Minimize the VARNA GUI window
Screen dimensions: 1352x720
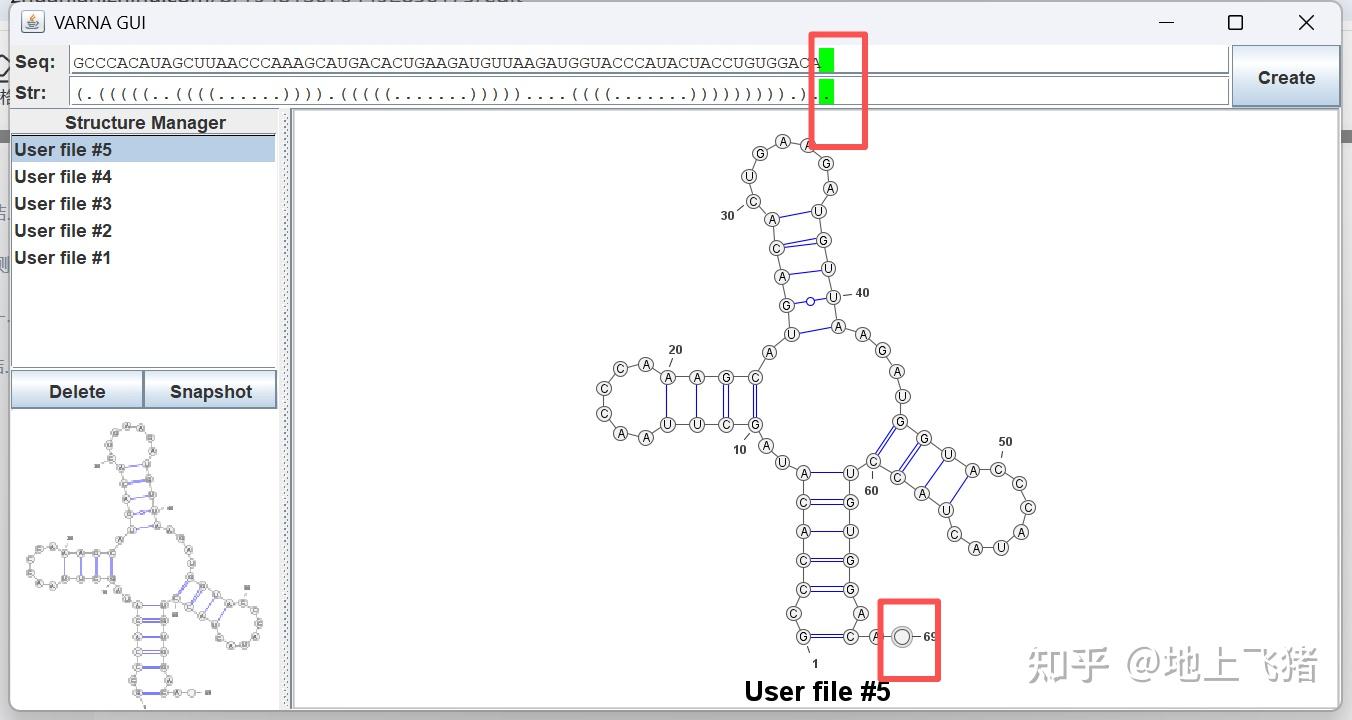(x=1166, y=22)
